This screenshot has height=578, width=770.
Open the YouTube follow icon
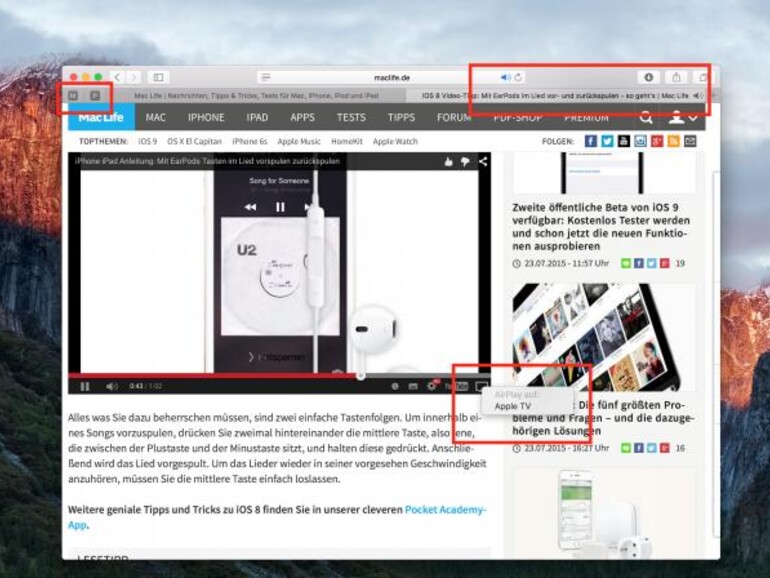pyautogui.click(x=624, y=141)
